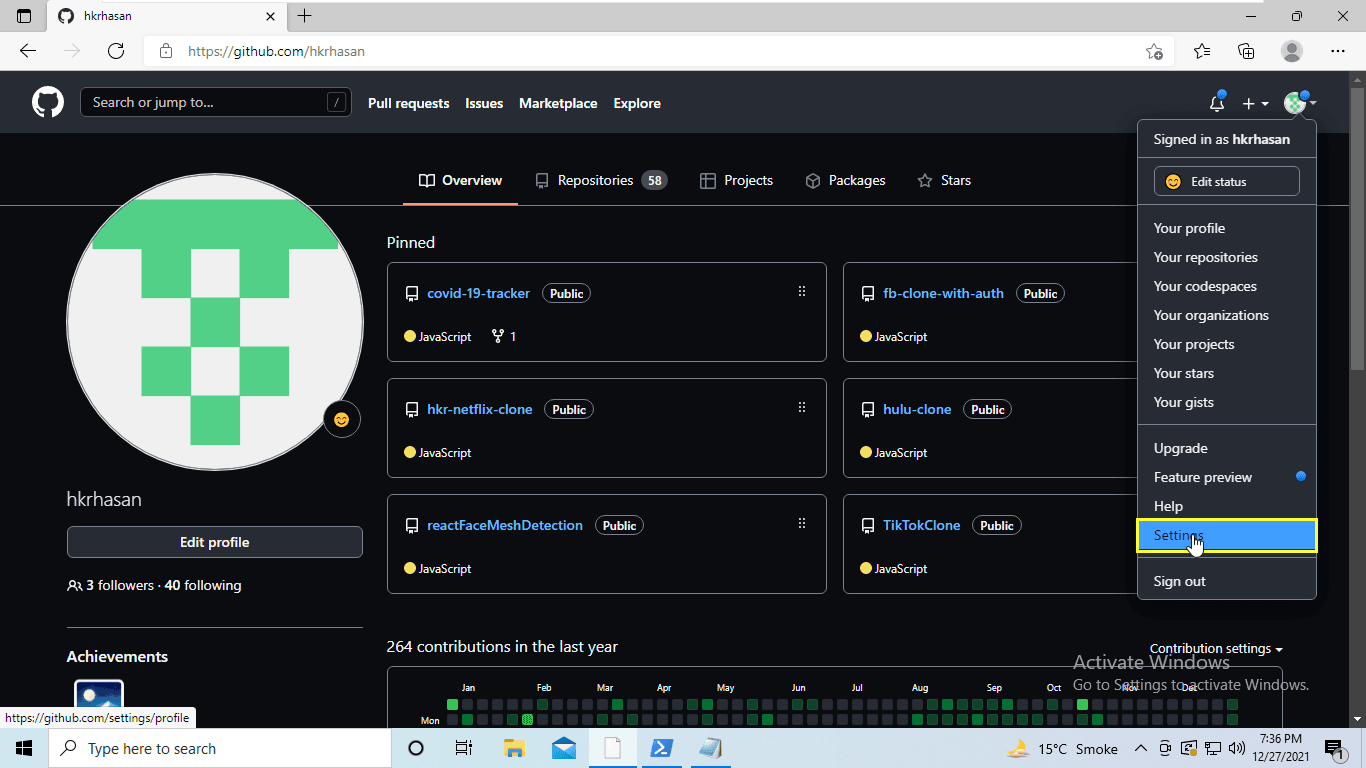Open the browser Favorites list icon
Viewport: 1366px width, 768px height.
(x=1202, y=51)
